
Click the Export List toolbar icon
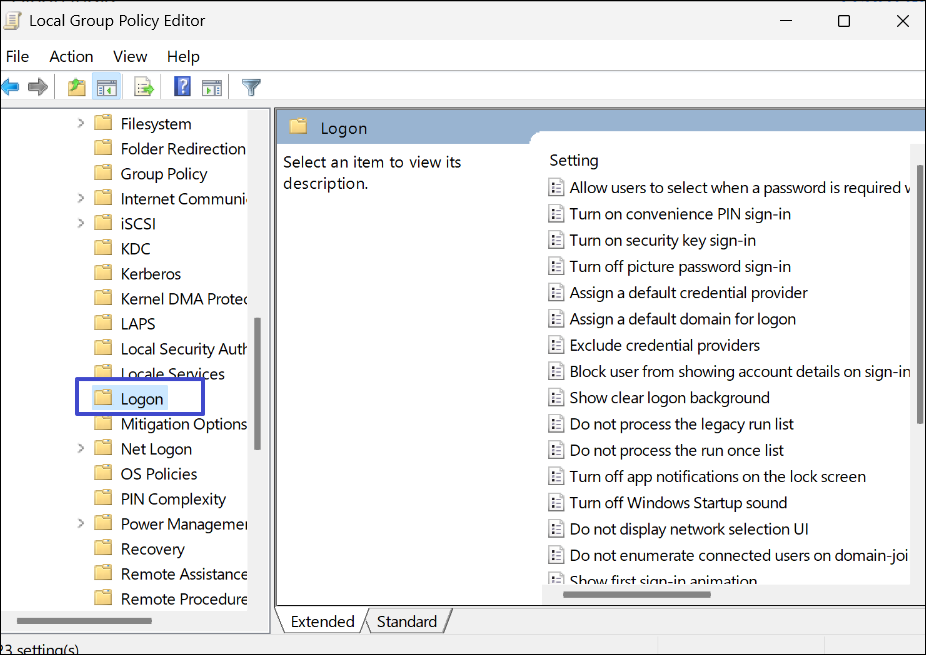click(144, 88)
